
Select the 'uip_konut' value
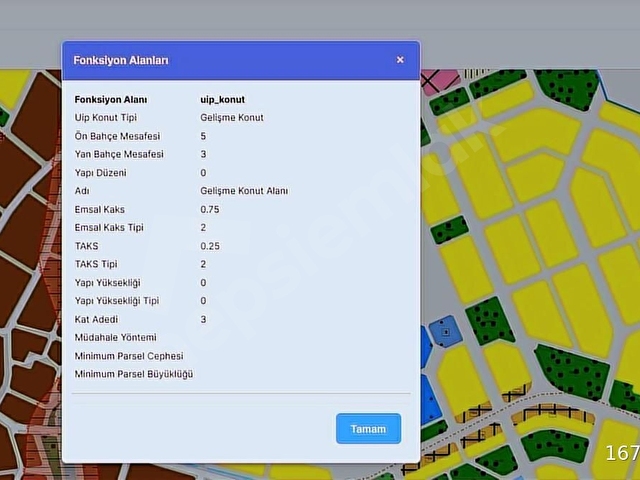pos(222,100)
